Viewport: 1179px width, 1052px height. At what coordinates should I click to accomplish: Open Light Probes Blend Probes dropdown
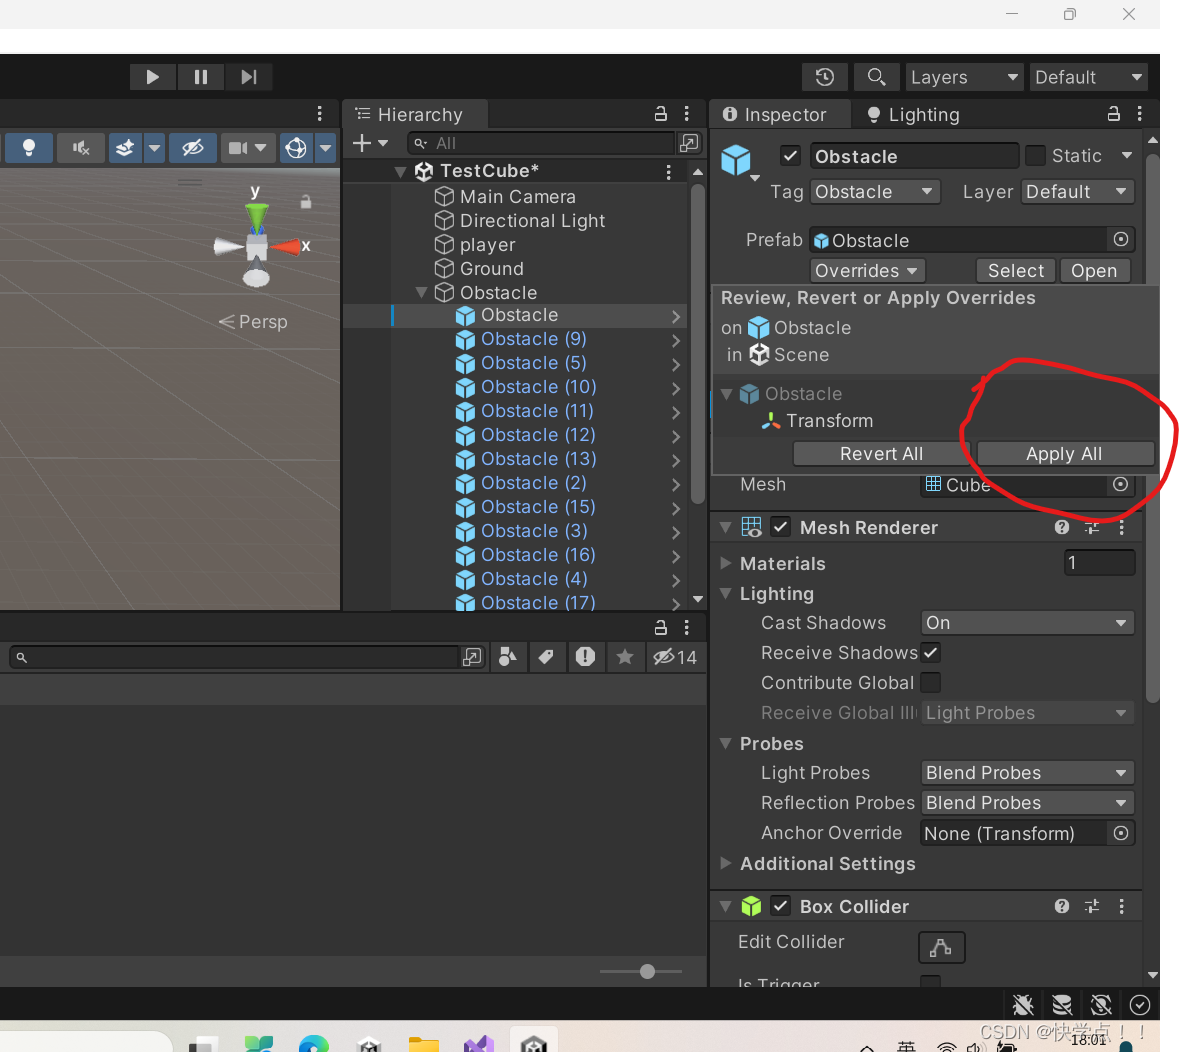[x=1027, y=772]
